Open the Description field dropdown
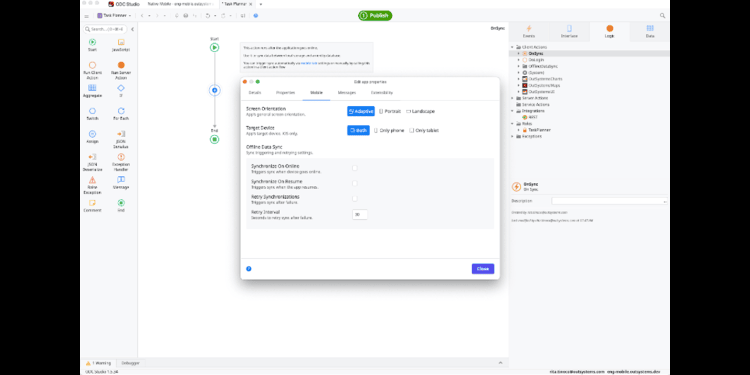The image size is (750, 375). 665,201
